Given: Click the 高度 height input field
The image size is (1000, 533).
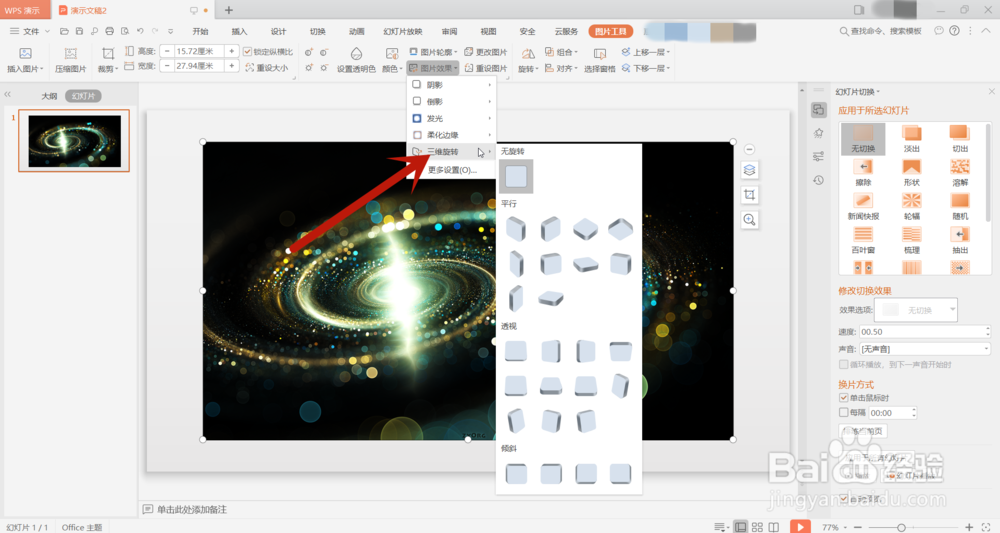Looking at the screenshot, I should [x=199, y=51].
